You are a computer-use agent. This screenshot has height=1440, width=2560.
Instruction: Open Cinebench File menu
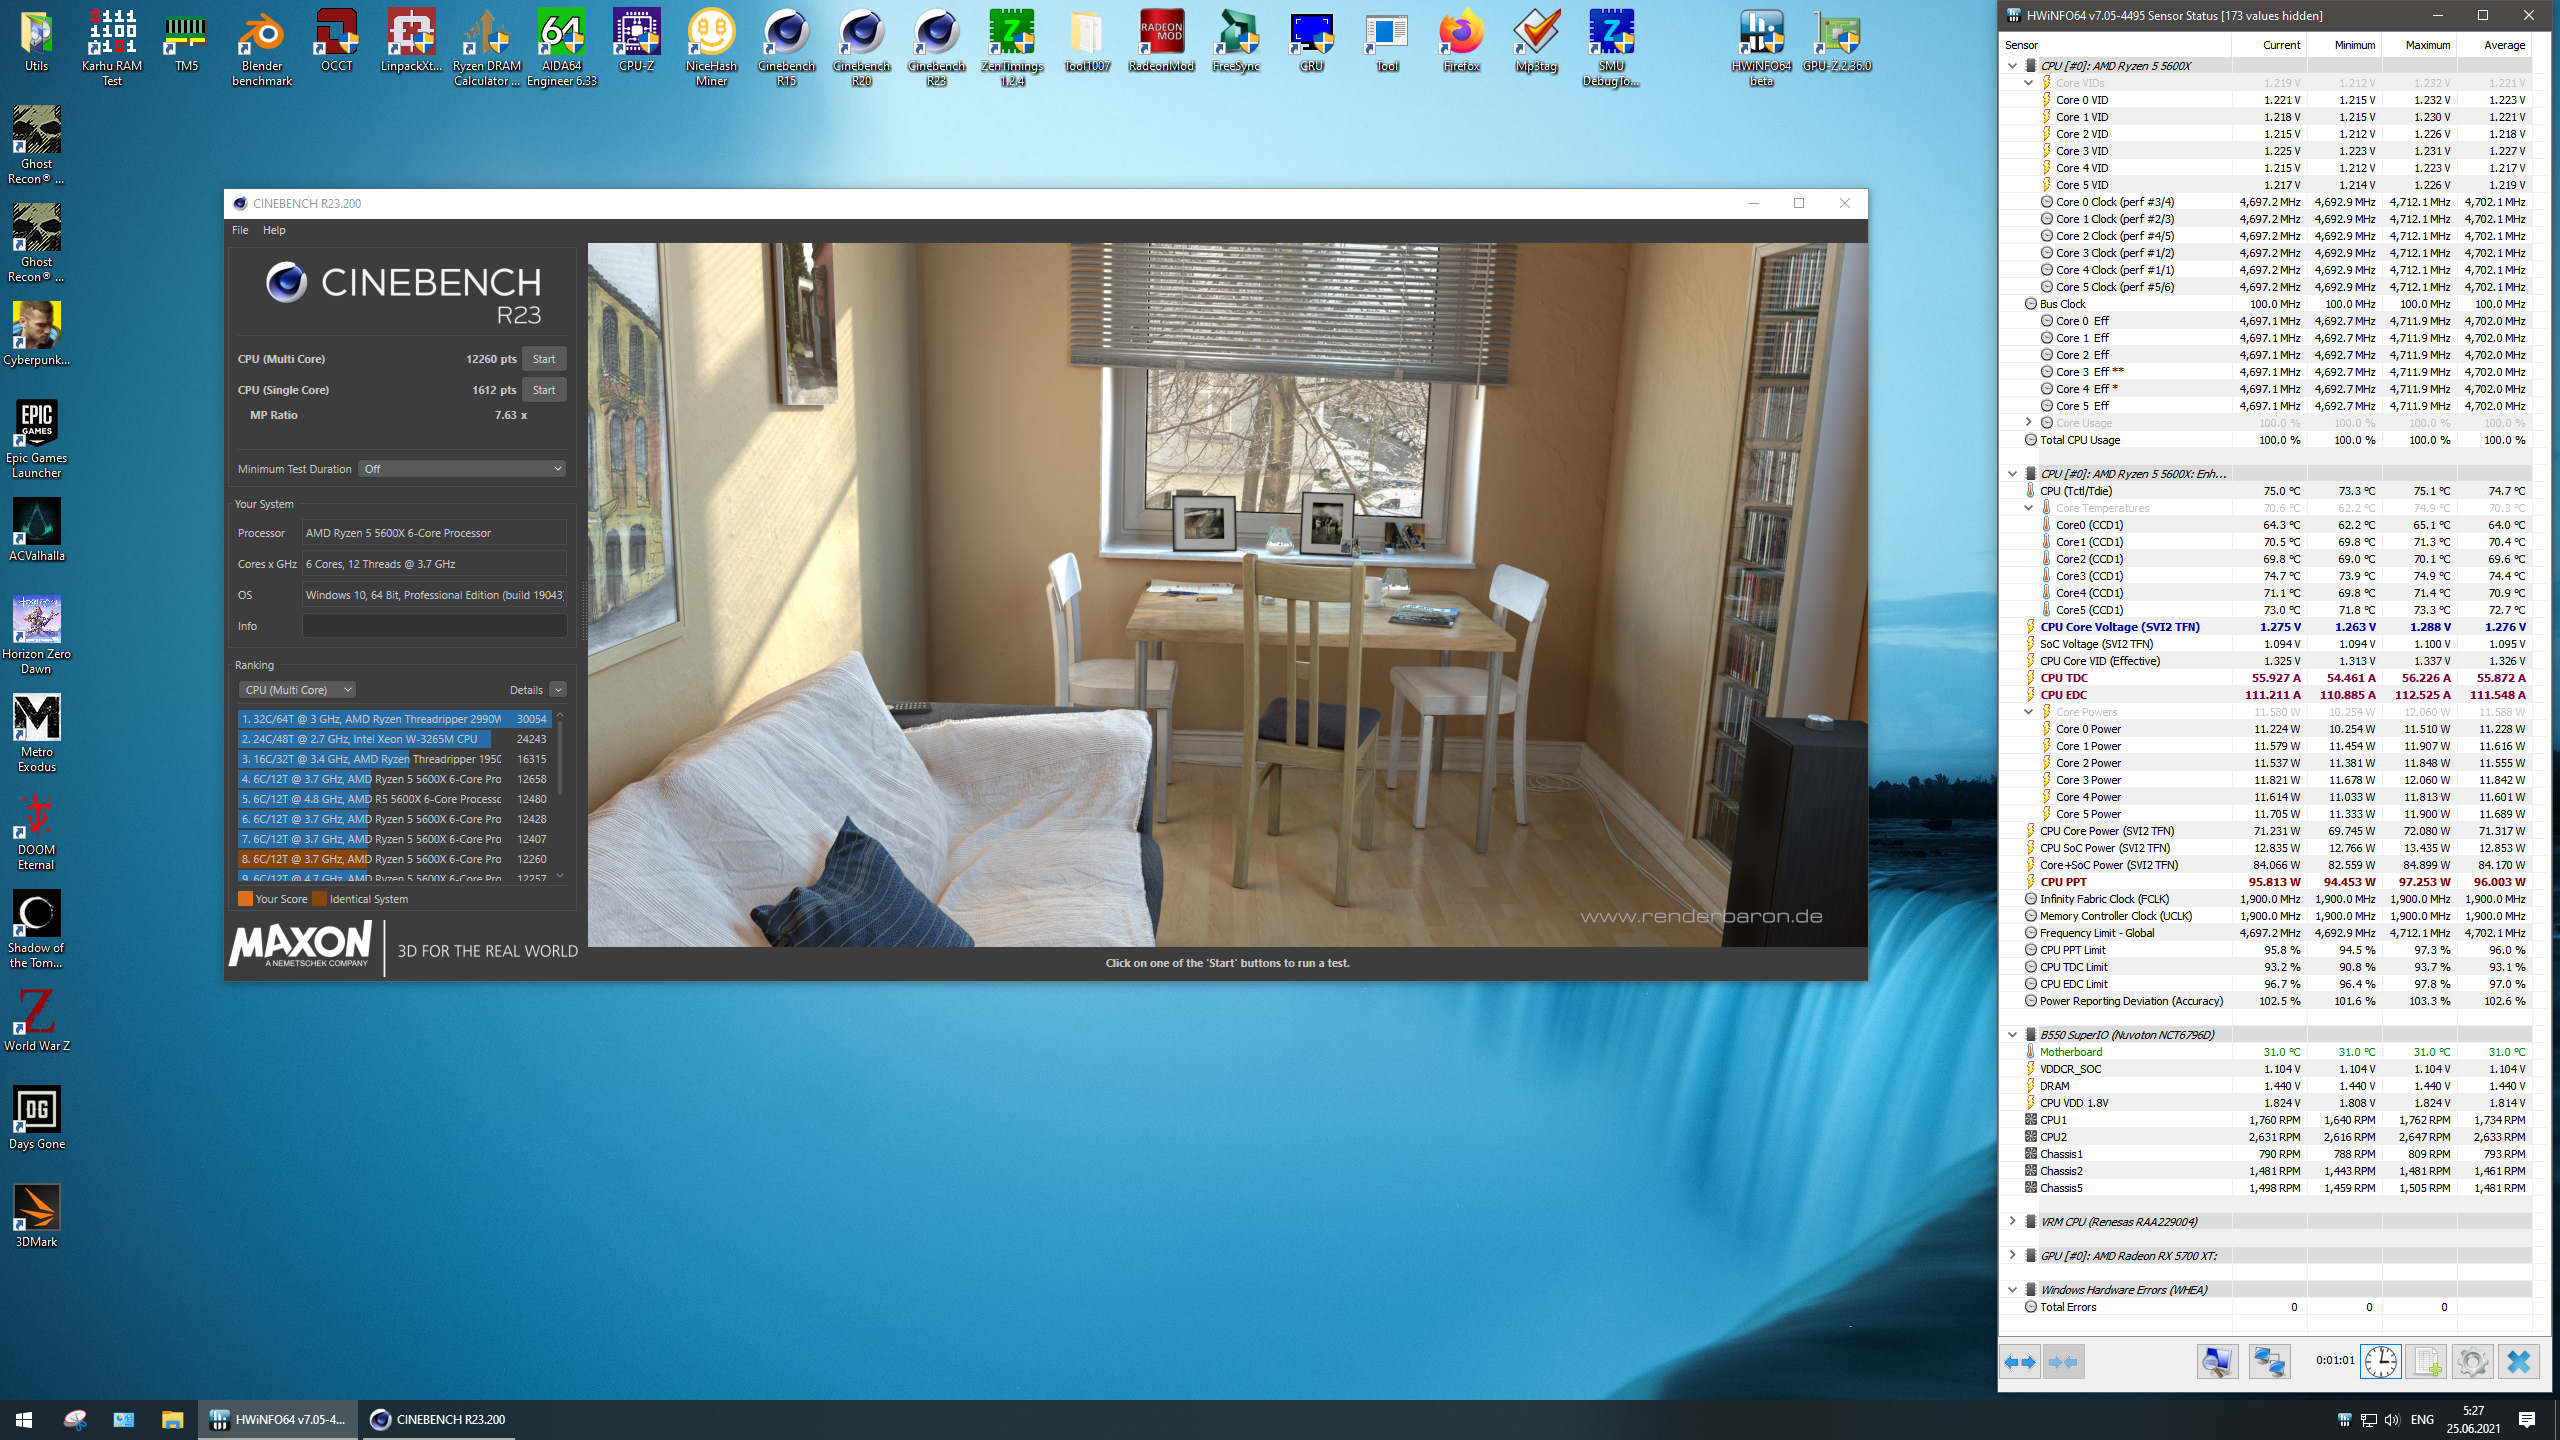tap(240, 230)
